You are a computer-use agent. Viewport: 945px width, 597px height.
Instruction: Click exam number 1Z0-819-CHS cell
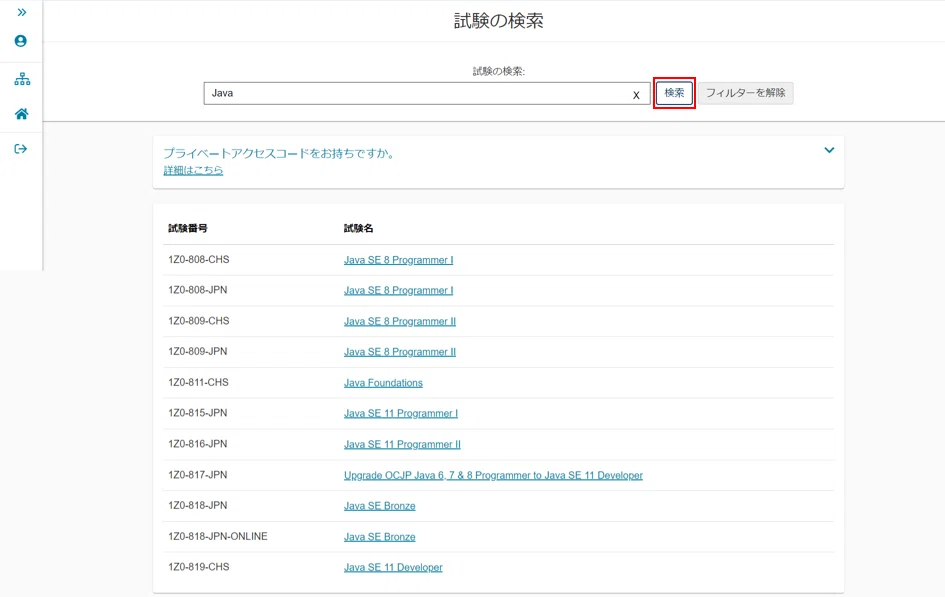199,567
